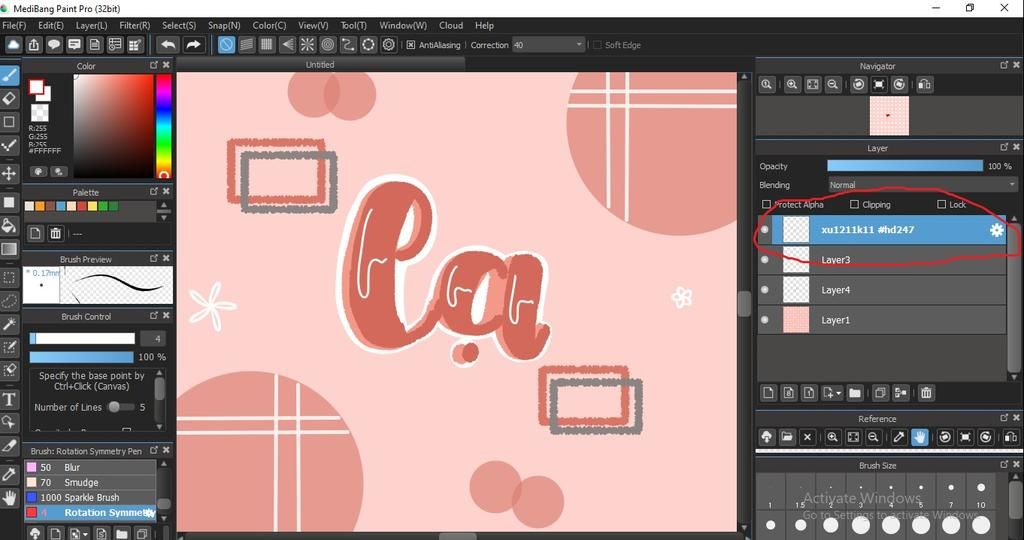
Task: Zoom in within the Navigator panel
Action: pos(792,84)
